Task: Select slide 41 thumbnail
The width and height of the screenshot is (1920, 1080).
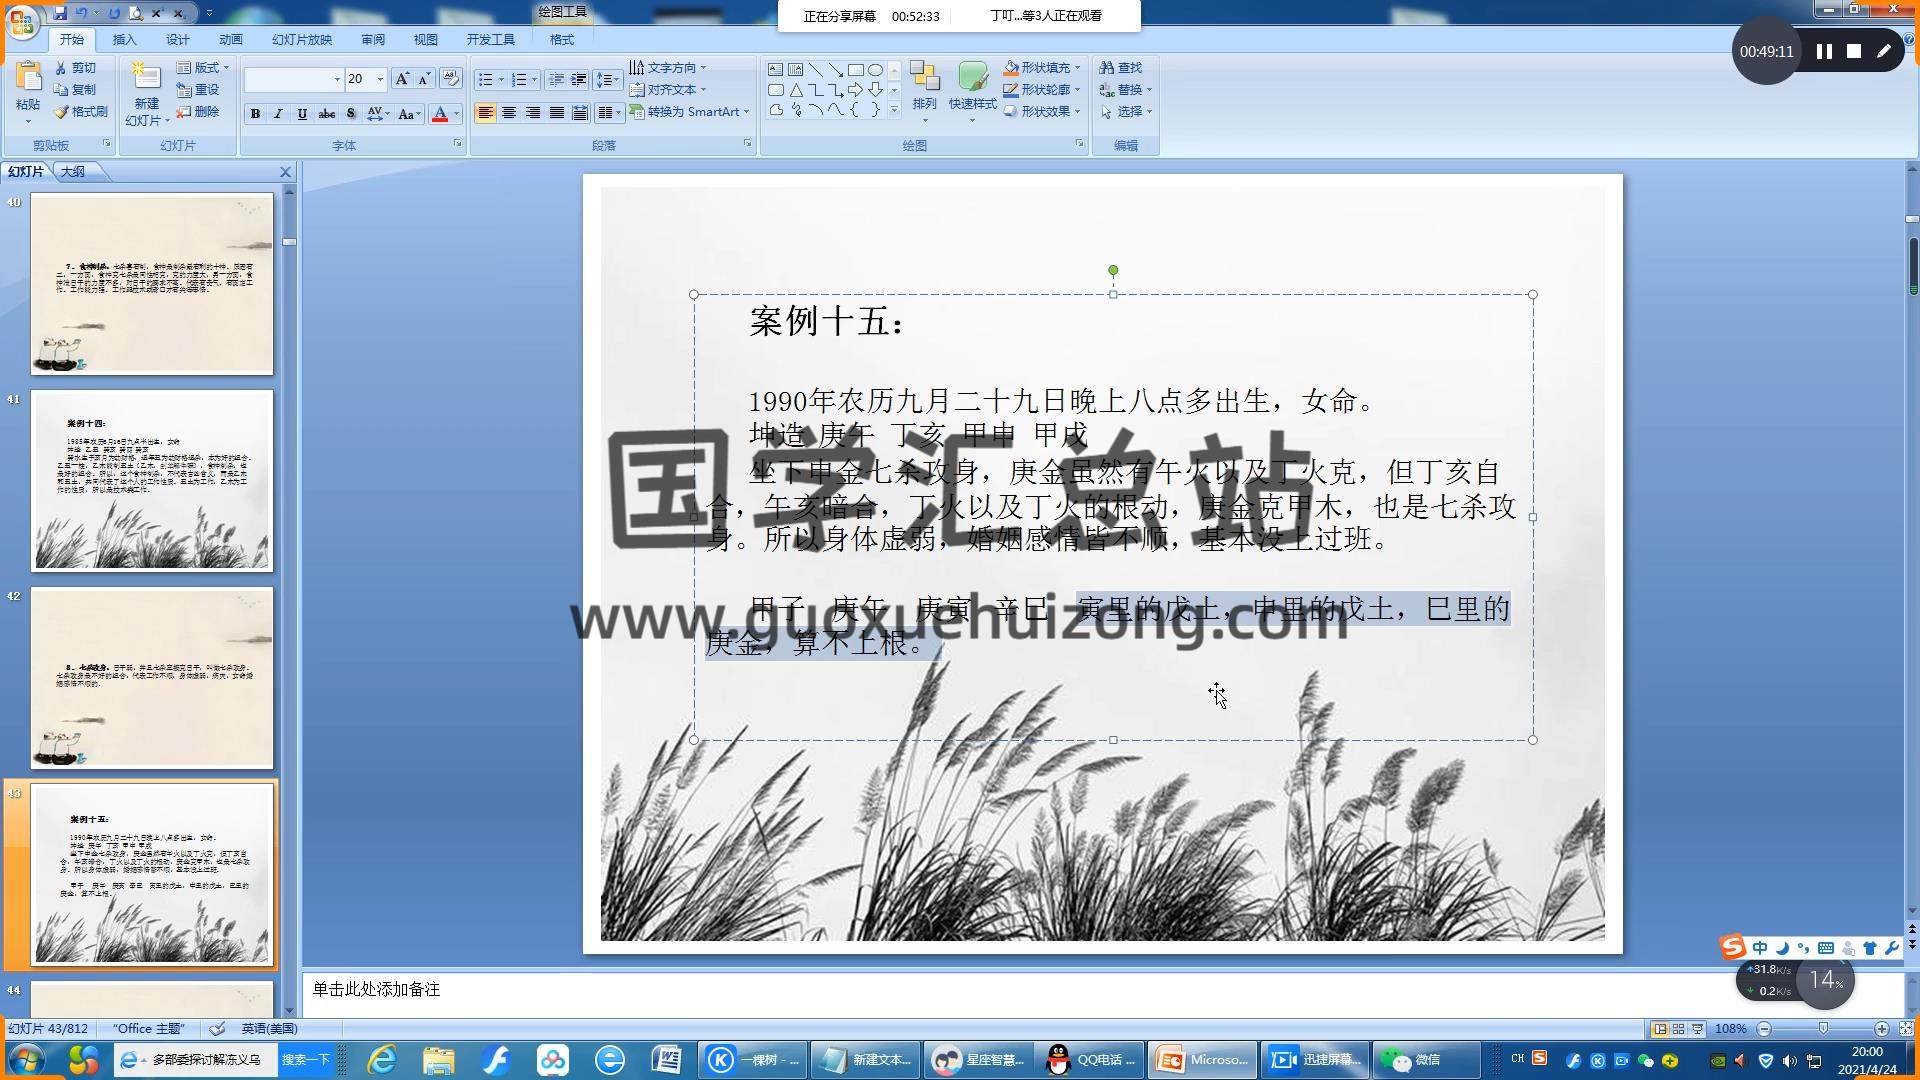Action: pos(152,481)
